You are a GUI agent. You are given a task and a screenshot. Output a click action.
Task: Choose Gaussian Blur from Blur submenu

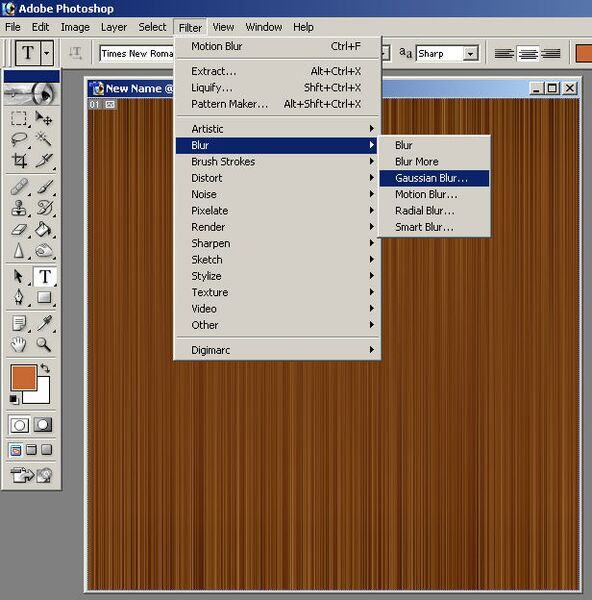click(x=434, y=178)
